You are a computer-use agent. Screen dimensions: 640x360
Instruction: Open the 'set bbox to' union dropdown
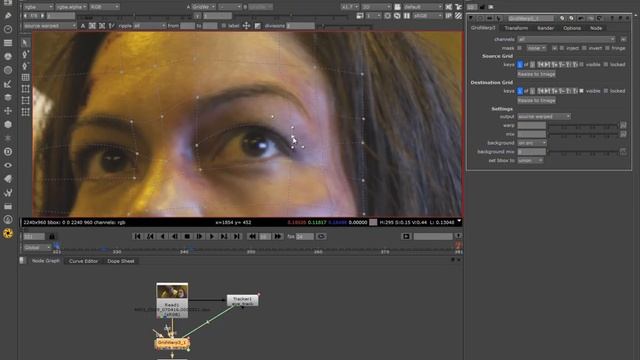[x=530, y=161]
